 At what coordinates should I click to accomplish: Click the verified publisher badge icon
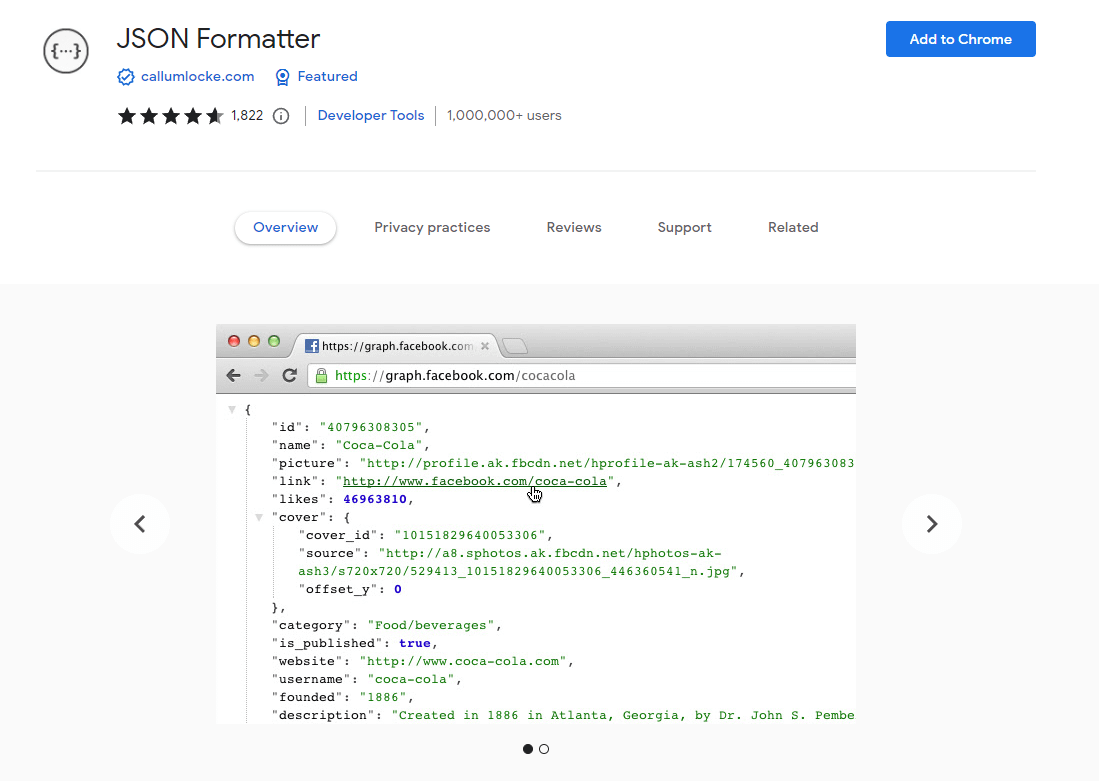pyautogui.click(x=126, y=77)
